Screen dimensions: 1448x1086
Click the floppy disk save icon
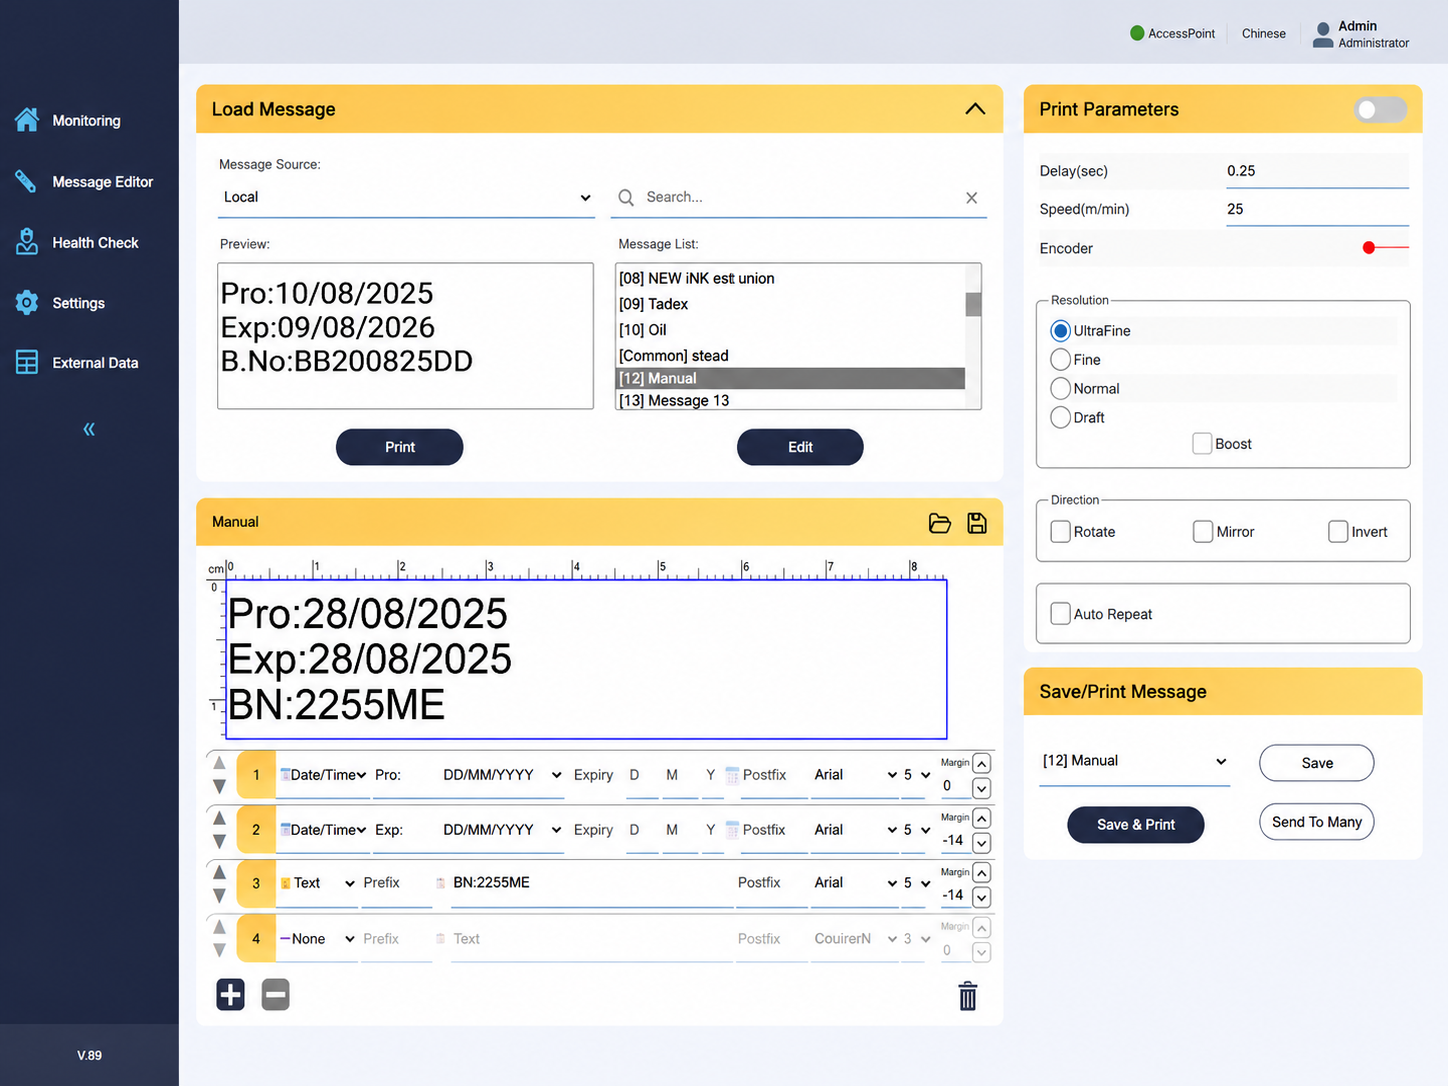977,523
